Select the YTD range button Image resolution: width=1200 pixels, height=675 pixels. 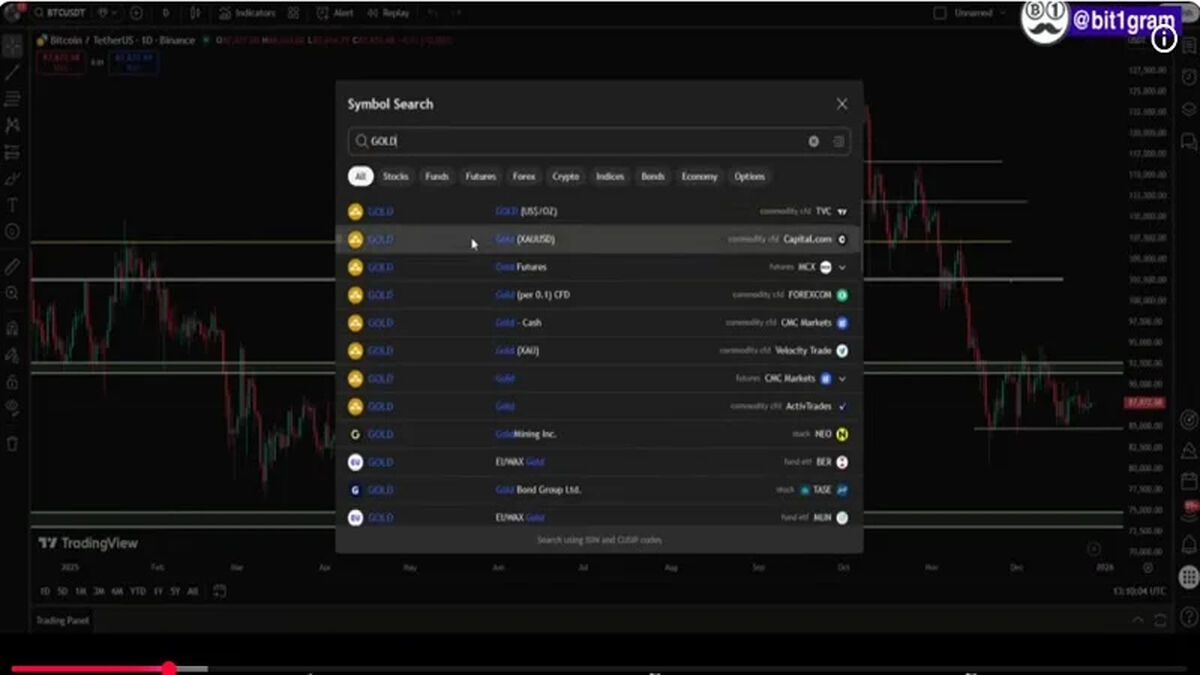coord(138,591)
